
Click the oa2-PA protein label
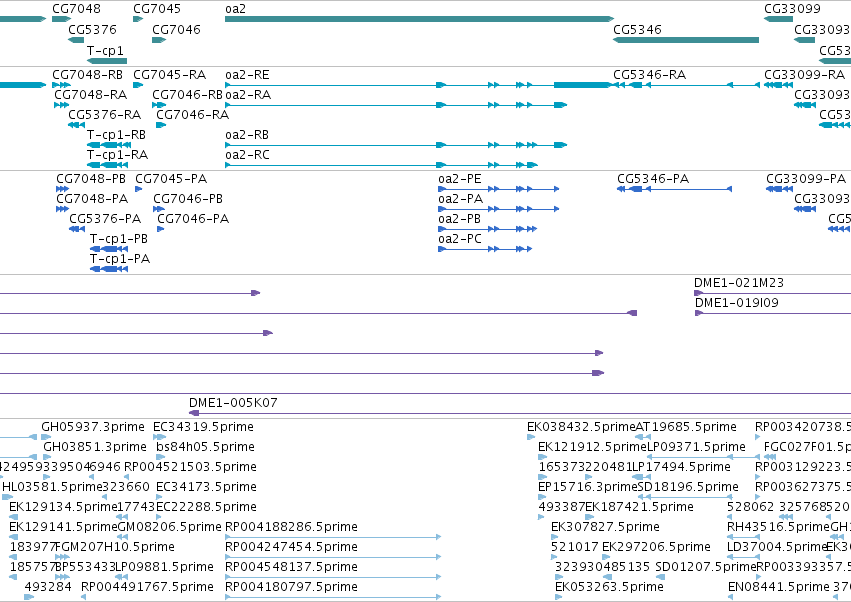coord(461,199)
